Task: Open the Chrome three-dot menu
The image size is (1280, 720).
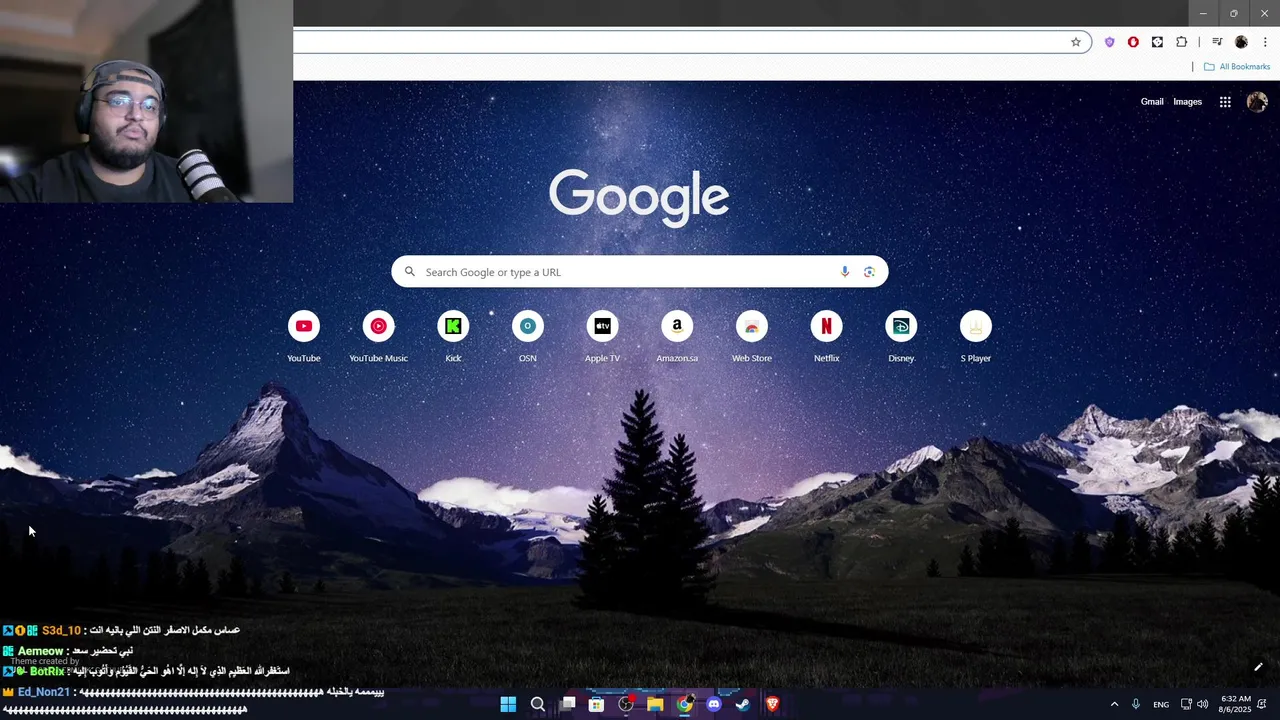Action: coord(1263,42)
